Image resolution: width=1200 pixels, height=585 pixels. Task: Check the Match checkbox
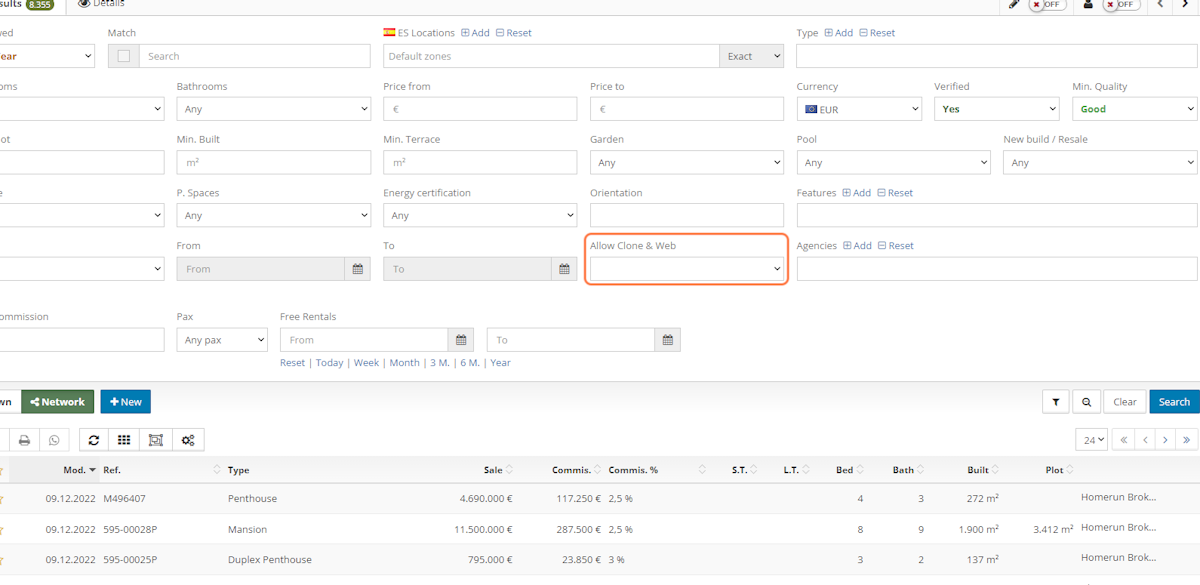point(124,57)
